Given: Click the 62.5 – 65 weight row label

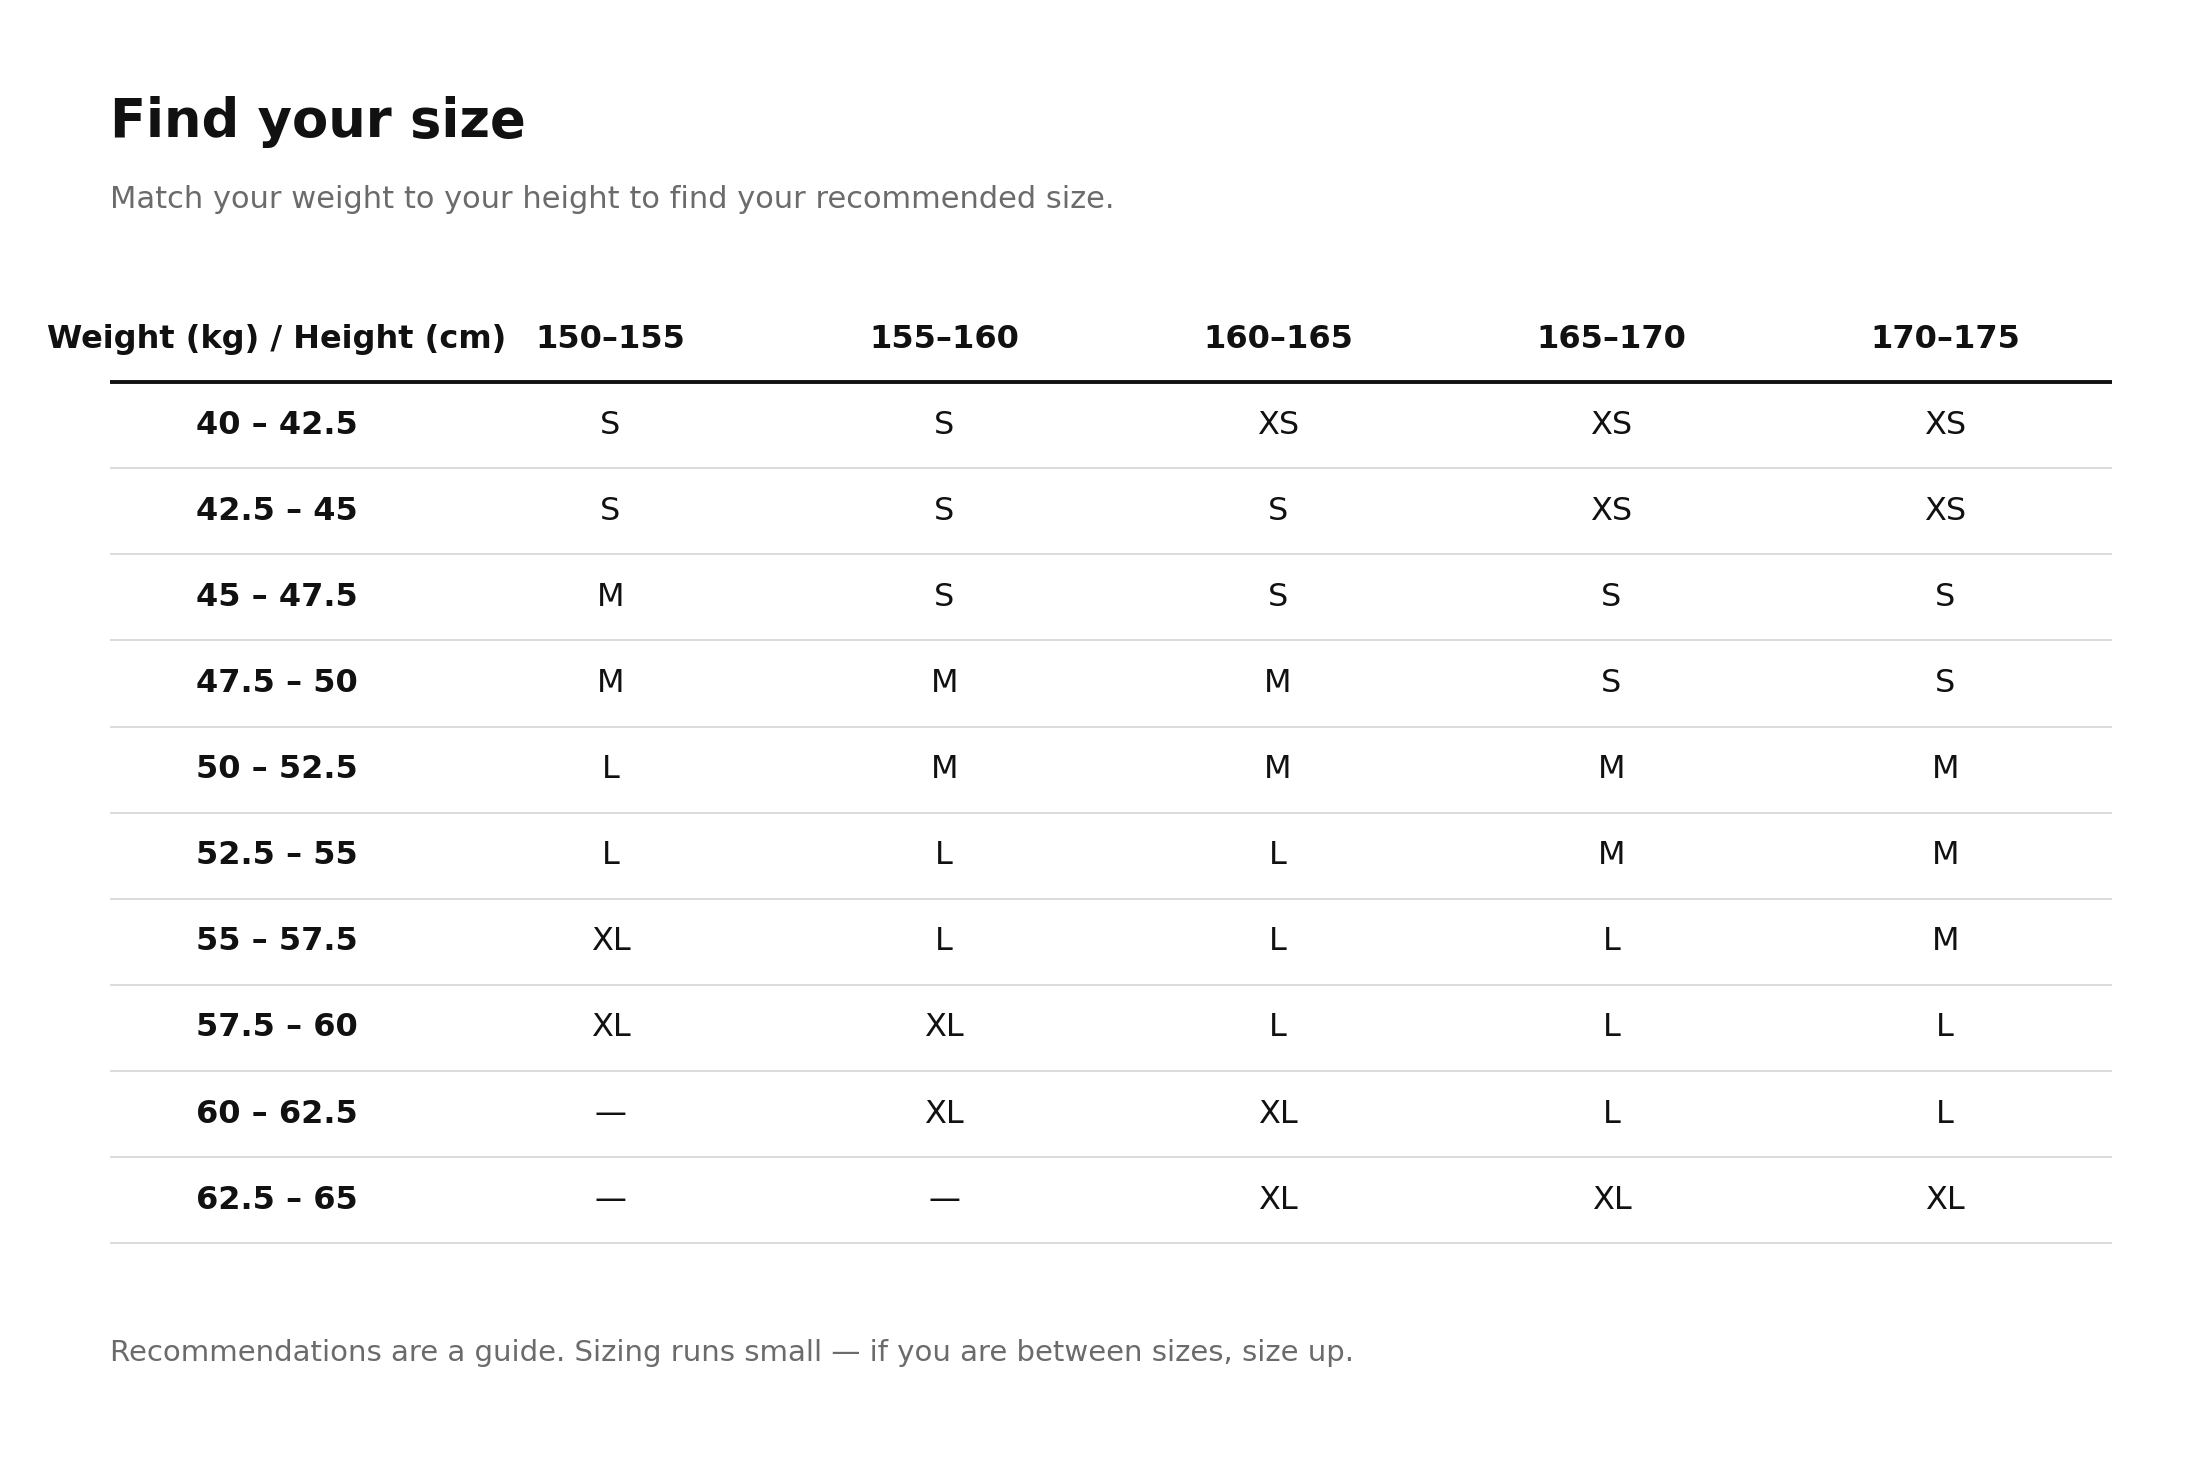Looking at the screenshot, I should pos(276,1200).
